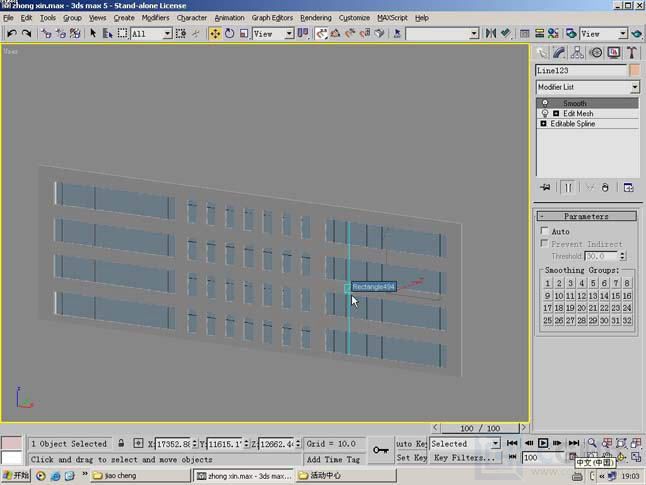This screenshot has width=646, height=485.
Task: Switch to the Utilities hammer tab
Action: [632, 53]
